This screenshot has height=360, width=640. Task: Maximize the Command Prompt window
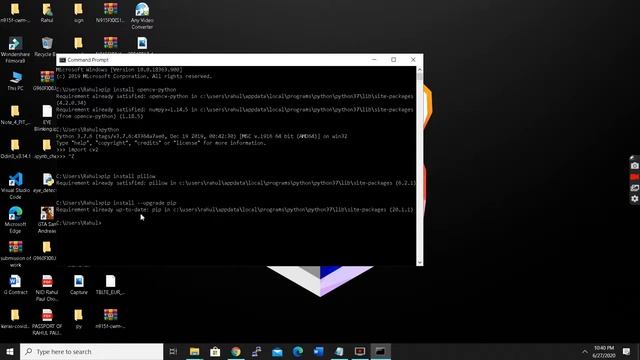pyautogui.click(x=393, y=60)
